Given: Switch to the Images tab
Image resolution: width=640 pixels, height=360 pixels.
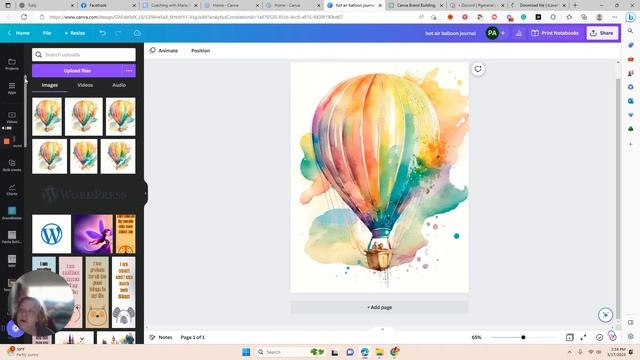Looking at the screenshot, I should click(49, 85).
